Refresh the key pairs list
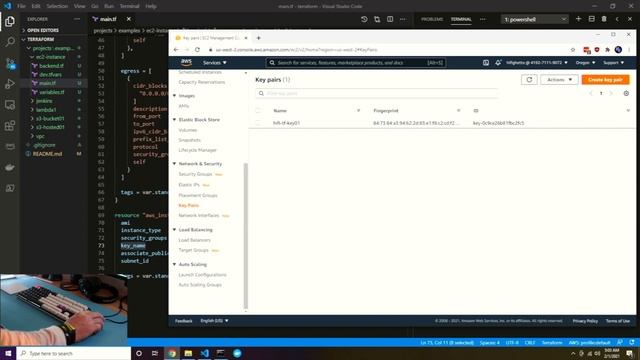The width and height of the screenshot is (640, 360). click(x=529, y=80)
